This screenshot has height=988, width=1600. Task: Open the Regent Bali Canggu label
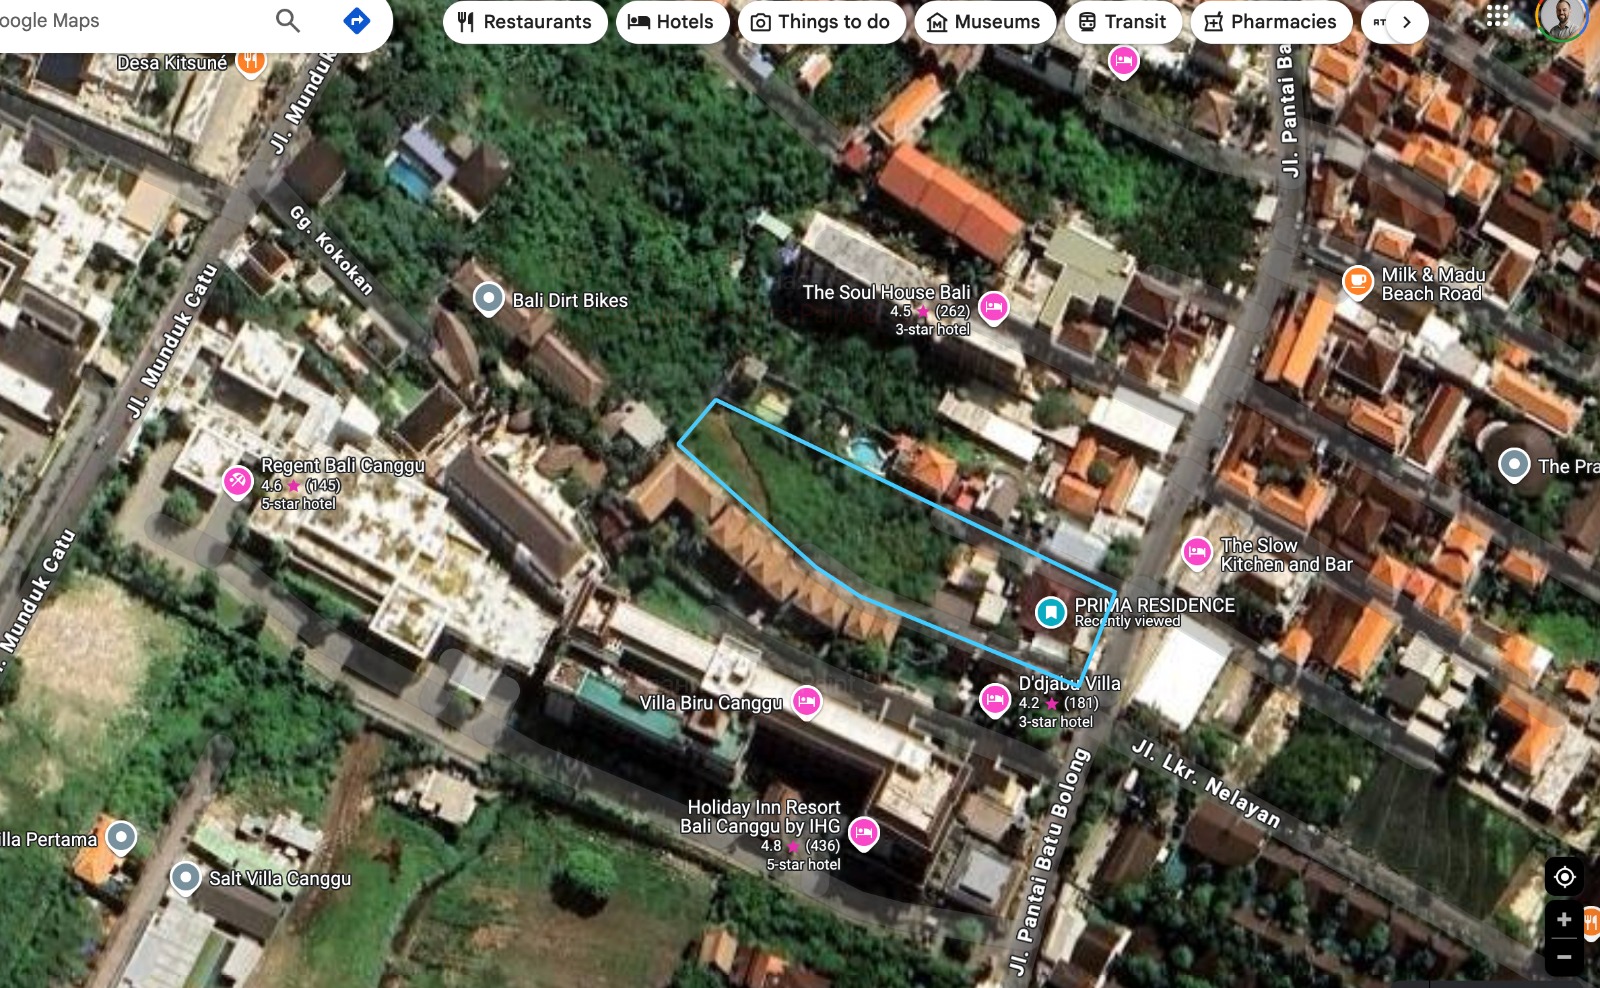click(x=342, y=465)
